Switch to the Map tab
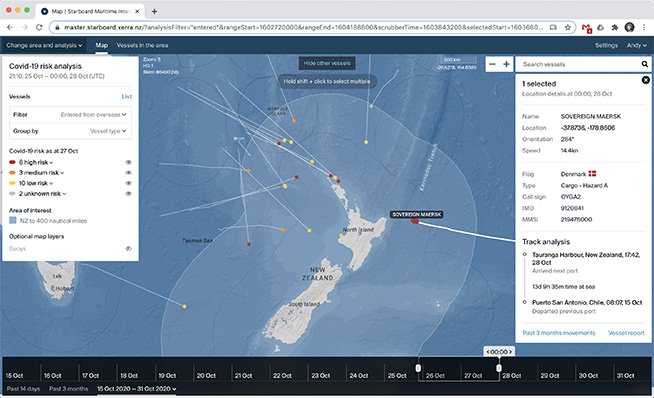 [x=101, y=45]
